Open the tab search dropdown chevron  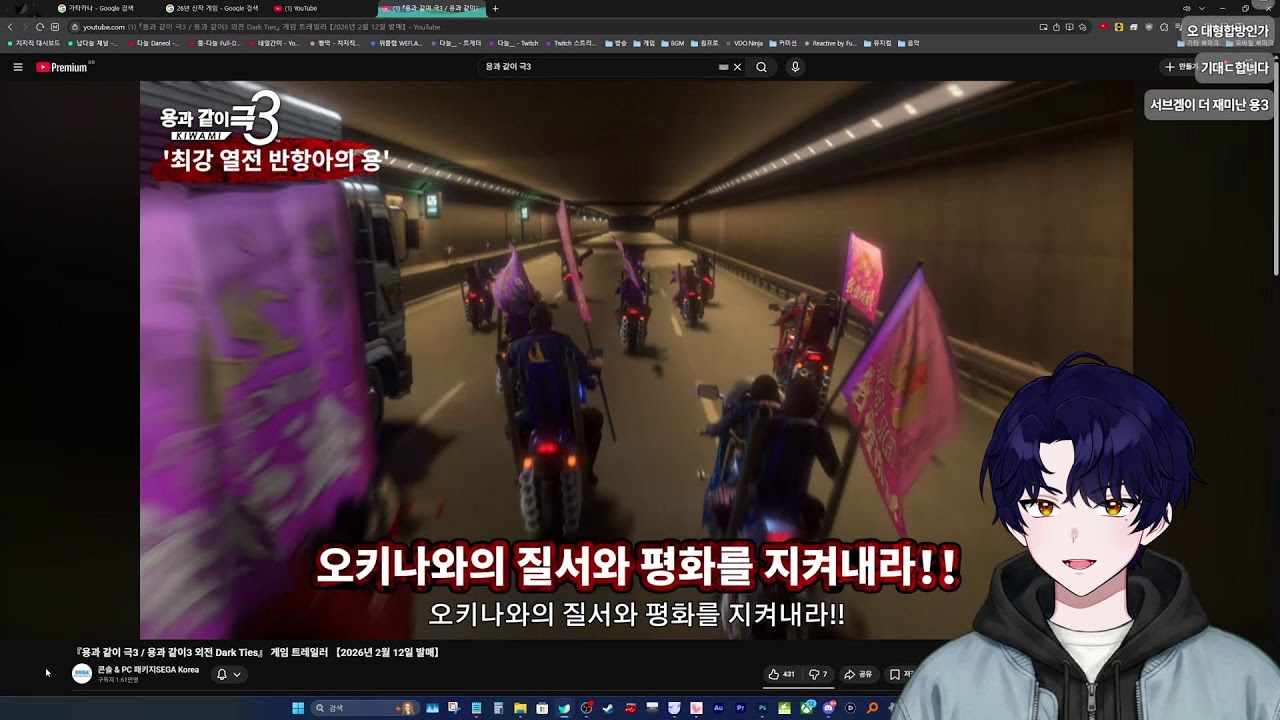(1202, 8)
